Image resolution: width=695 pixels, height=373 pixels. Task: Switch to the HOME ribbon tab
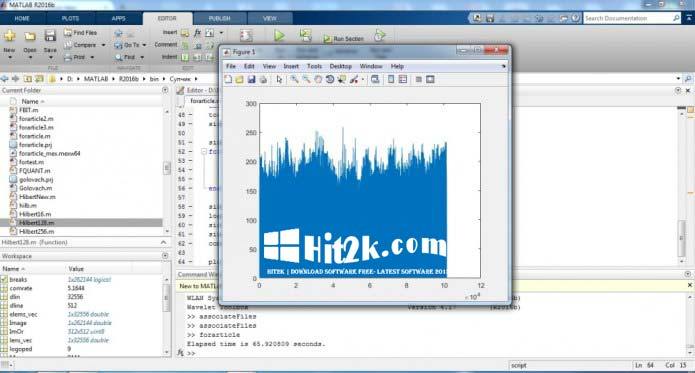22,19
